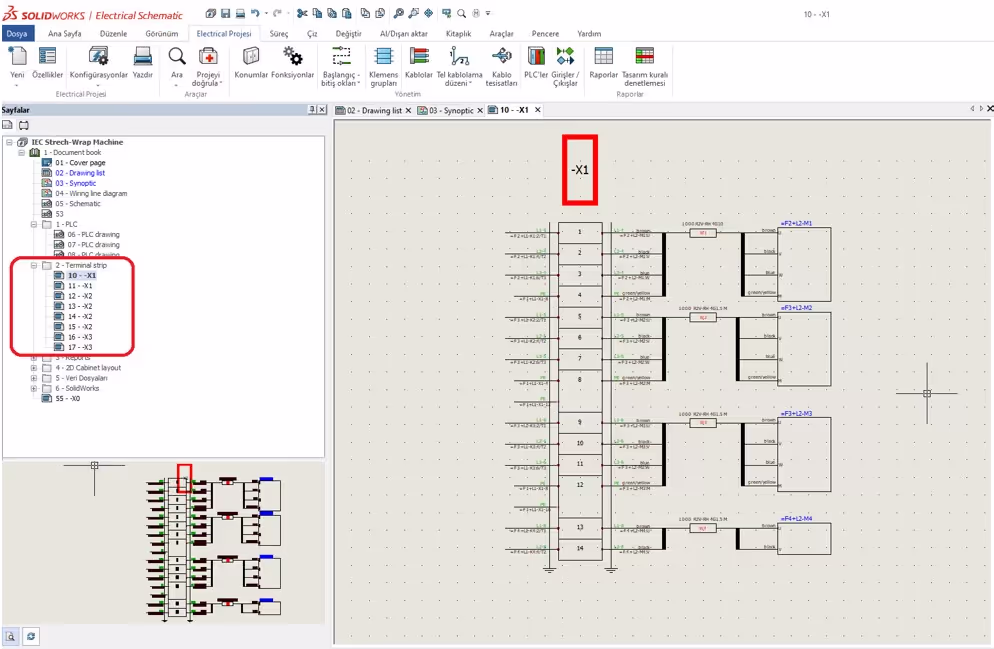The width and height of the screenshot is (994, 649).
Task: Collapse 1 - PLC folder node
Action: coord(34,224)
